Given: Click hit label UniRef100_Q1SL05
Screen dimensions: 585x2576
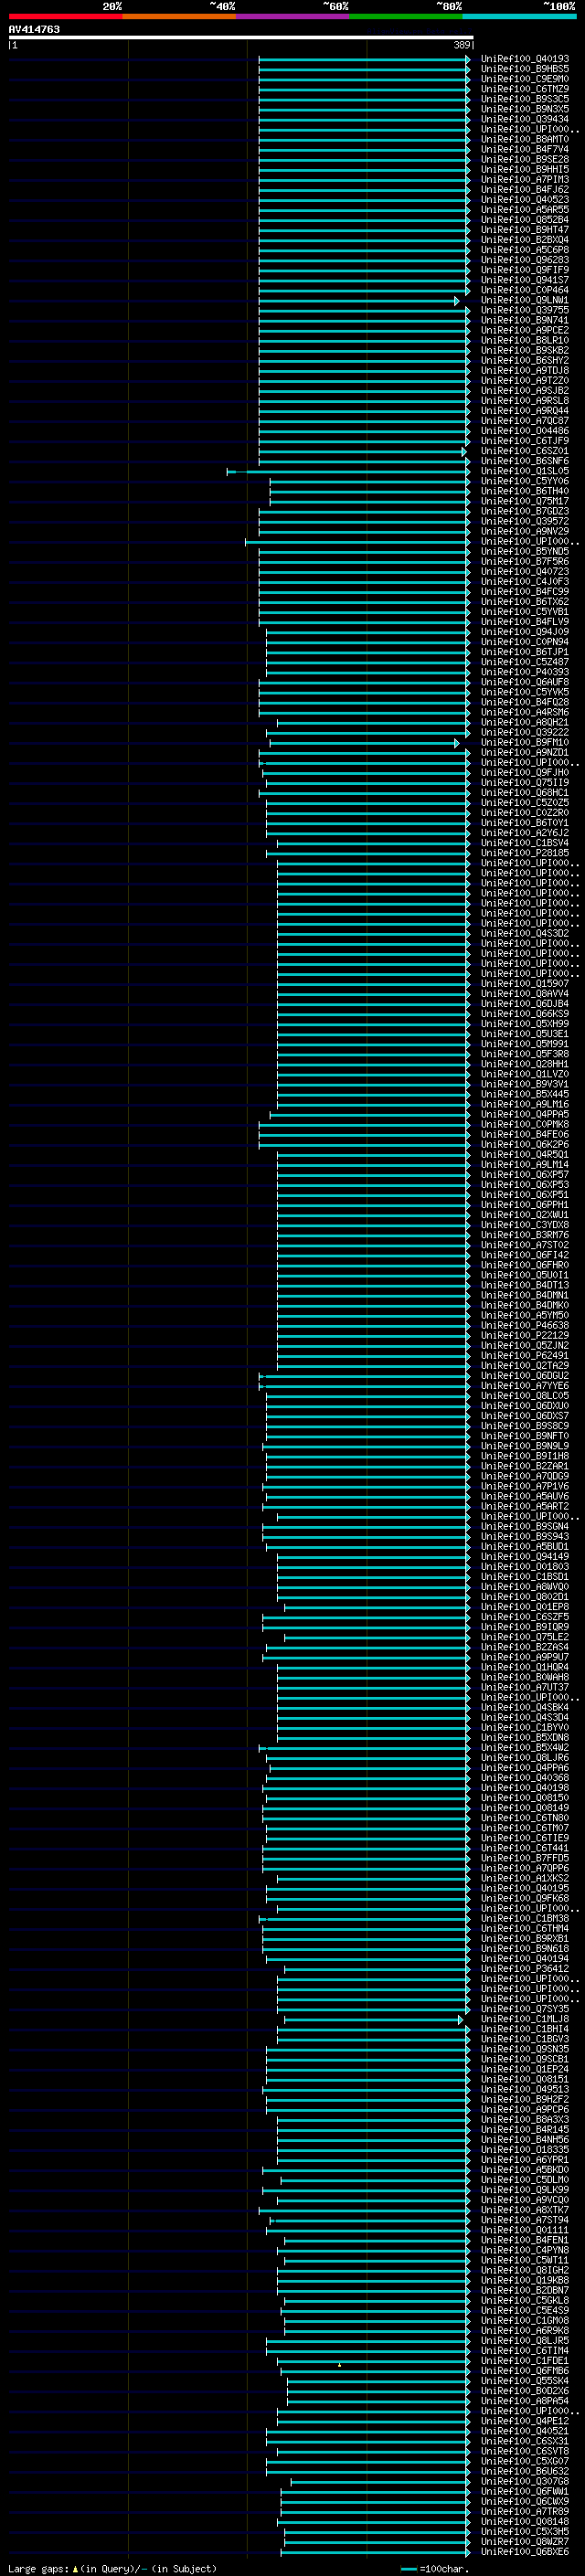Looking at the screenshot, I should pyautogui.click(x=524, y=471).
